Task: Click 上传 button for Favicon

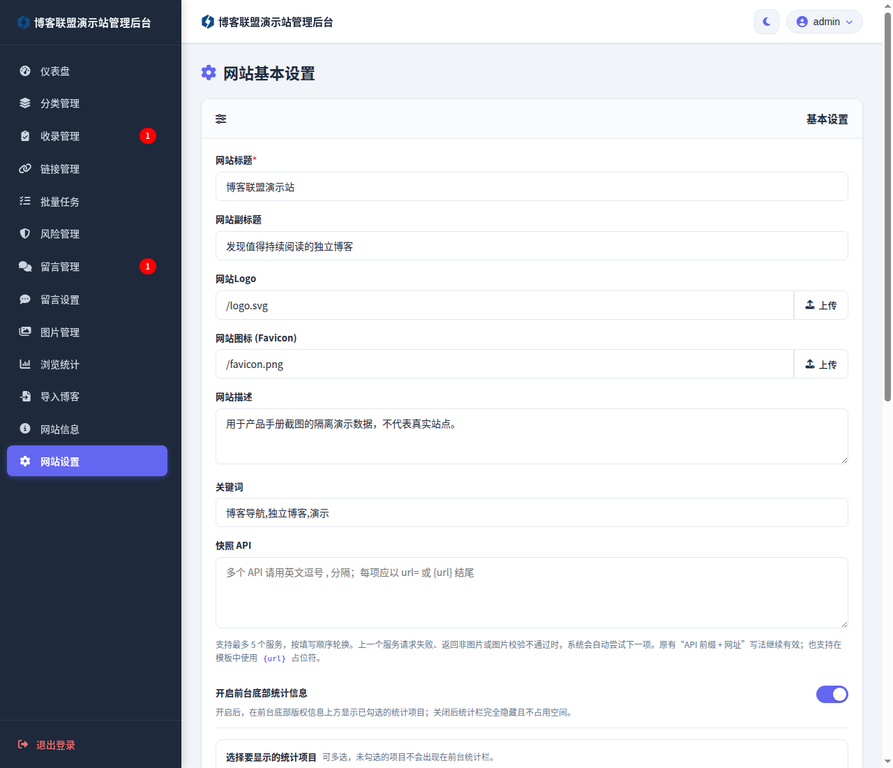Action: point(821,364)
